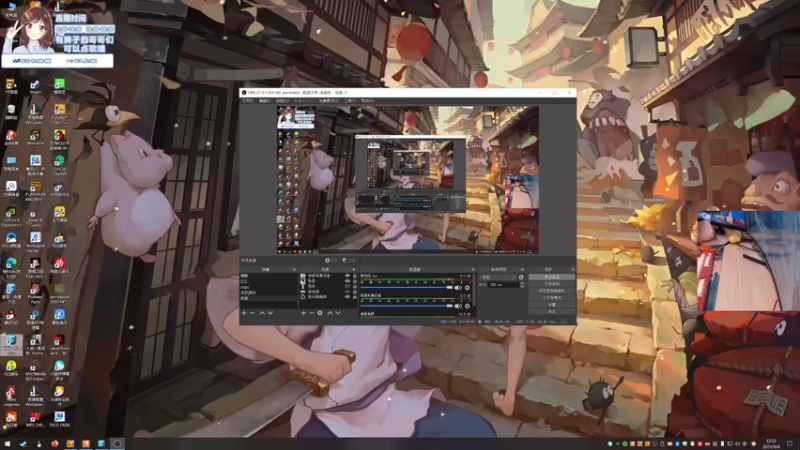This screenshot has height=450, width=800.
Task: Open the 编辑 (Edit) menu in OBS
Action: pyautogui.click(x=265, y=101)
